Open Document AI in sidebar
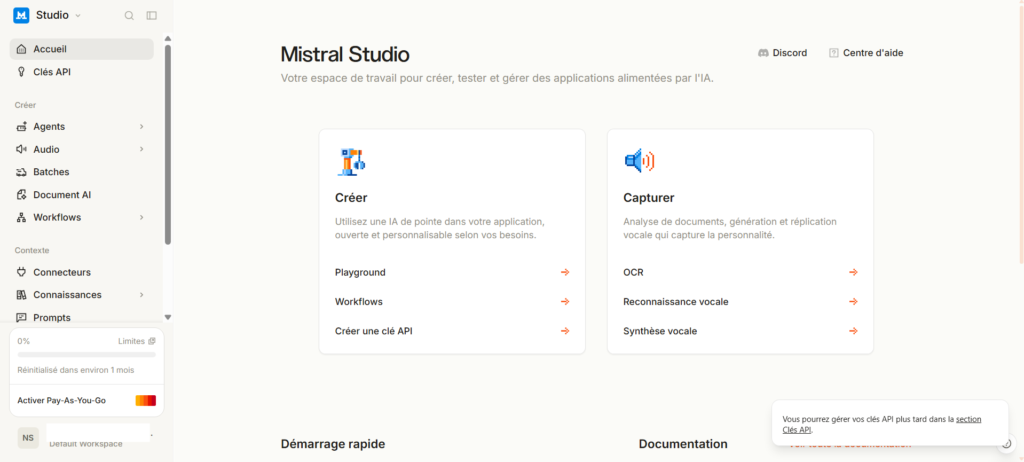The height and width of the screenshot is (462, 1024). click(82, 195)
